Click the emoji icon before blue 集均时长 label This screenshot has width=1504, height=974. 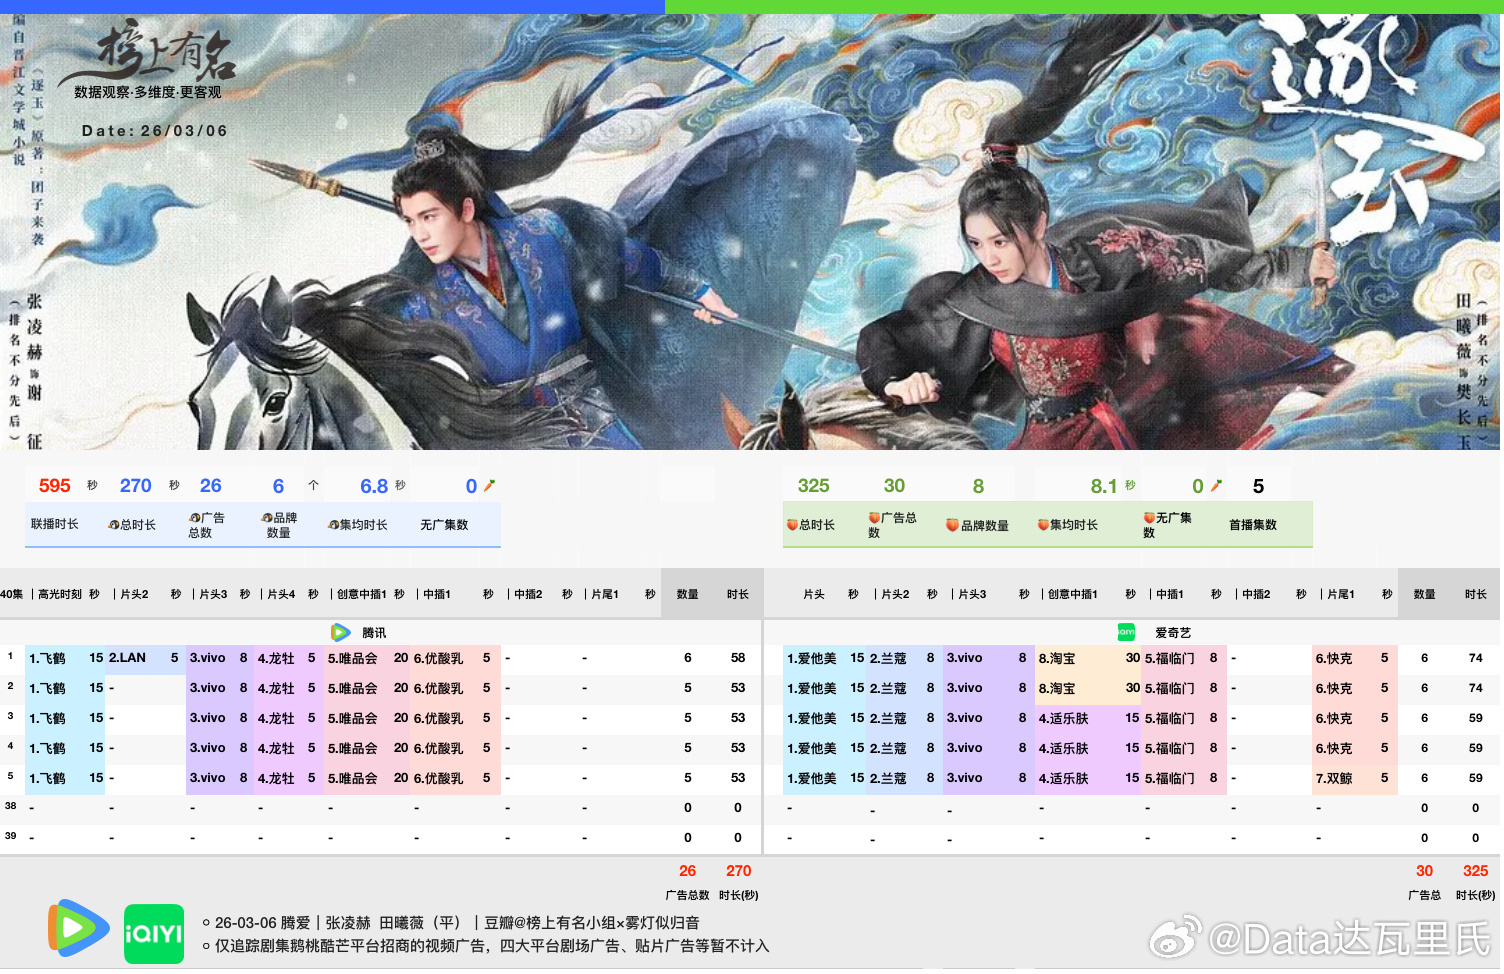334,525
